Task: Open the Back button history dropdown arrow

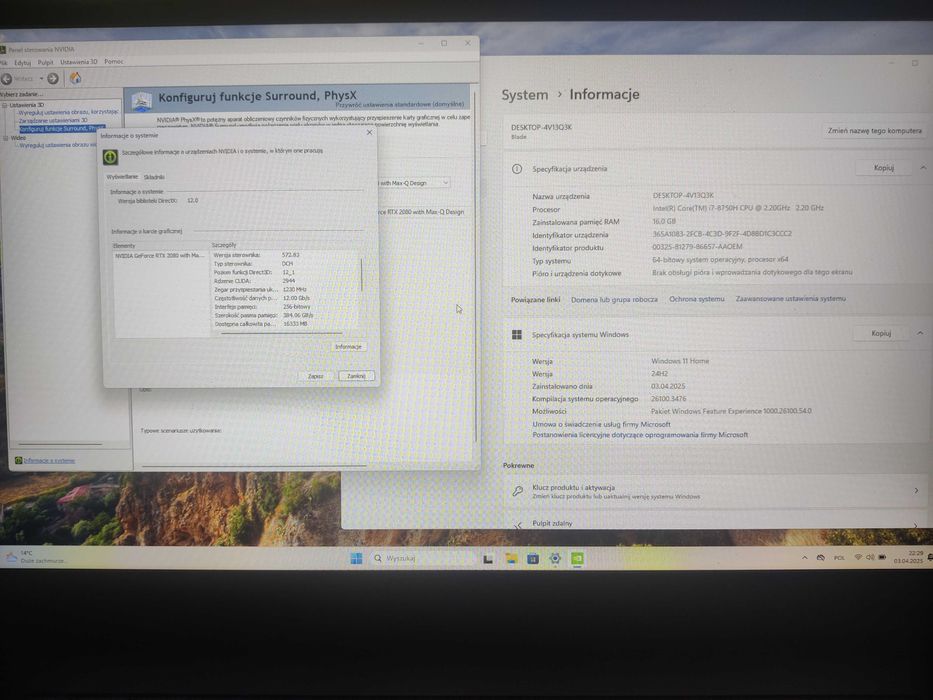Action: coord(41,79)
